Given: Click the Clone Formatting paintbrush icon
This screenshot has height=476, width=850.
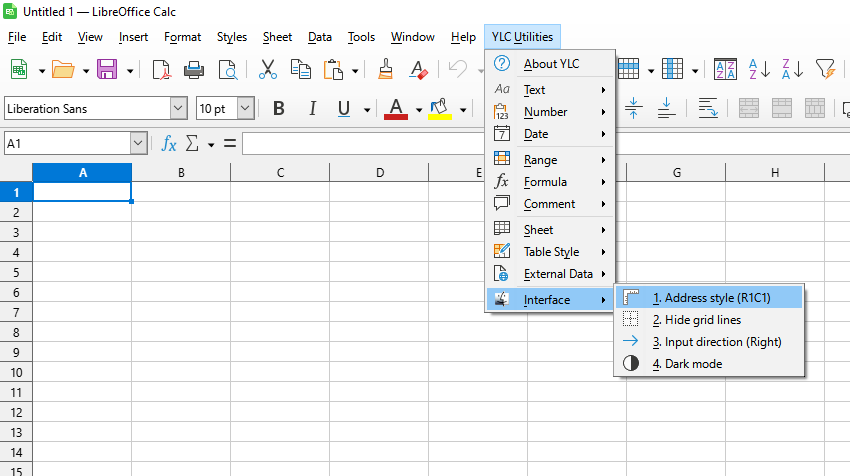Looking at the screenshot, I should point(385,69).
